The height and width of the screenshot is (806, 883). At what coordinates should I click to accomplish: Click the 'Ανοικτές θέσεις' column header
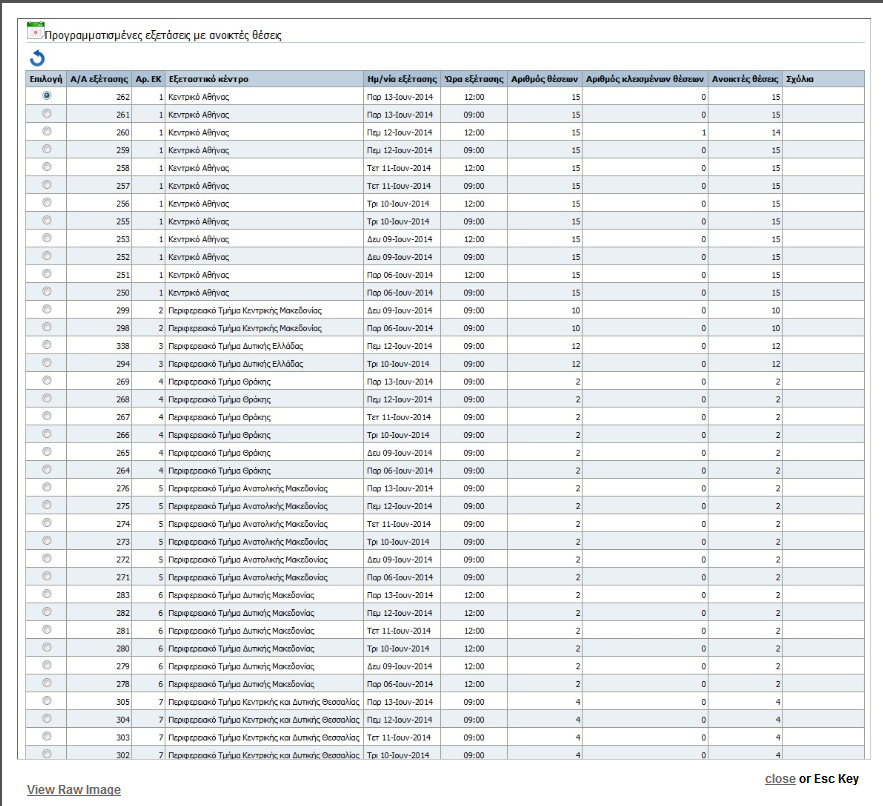[745, 79]
